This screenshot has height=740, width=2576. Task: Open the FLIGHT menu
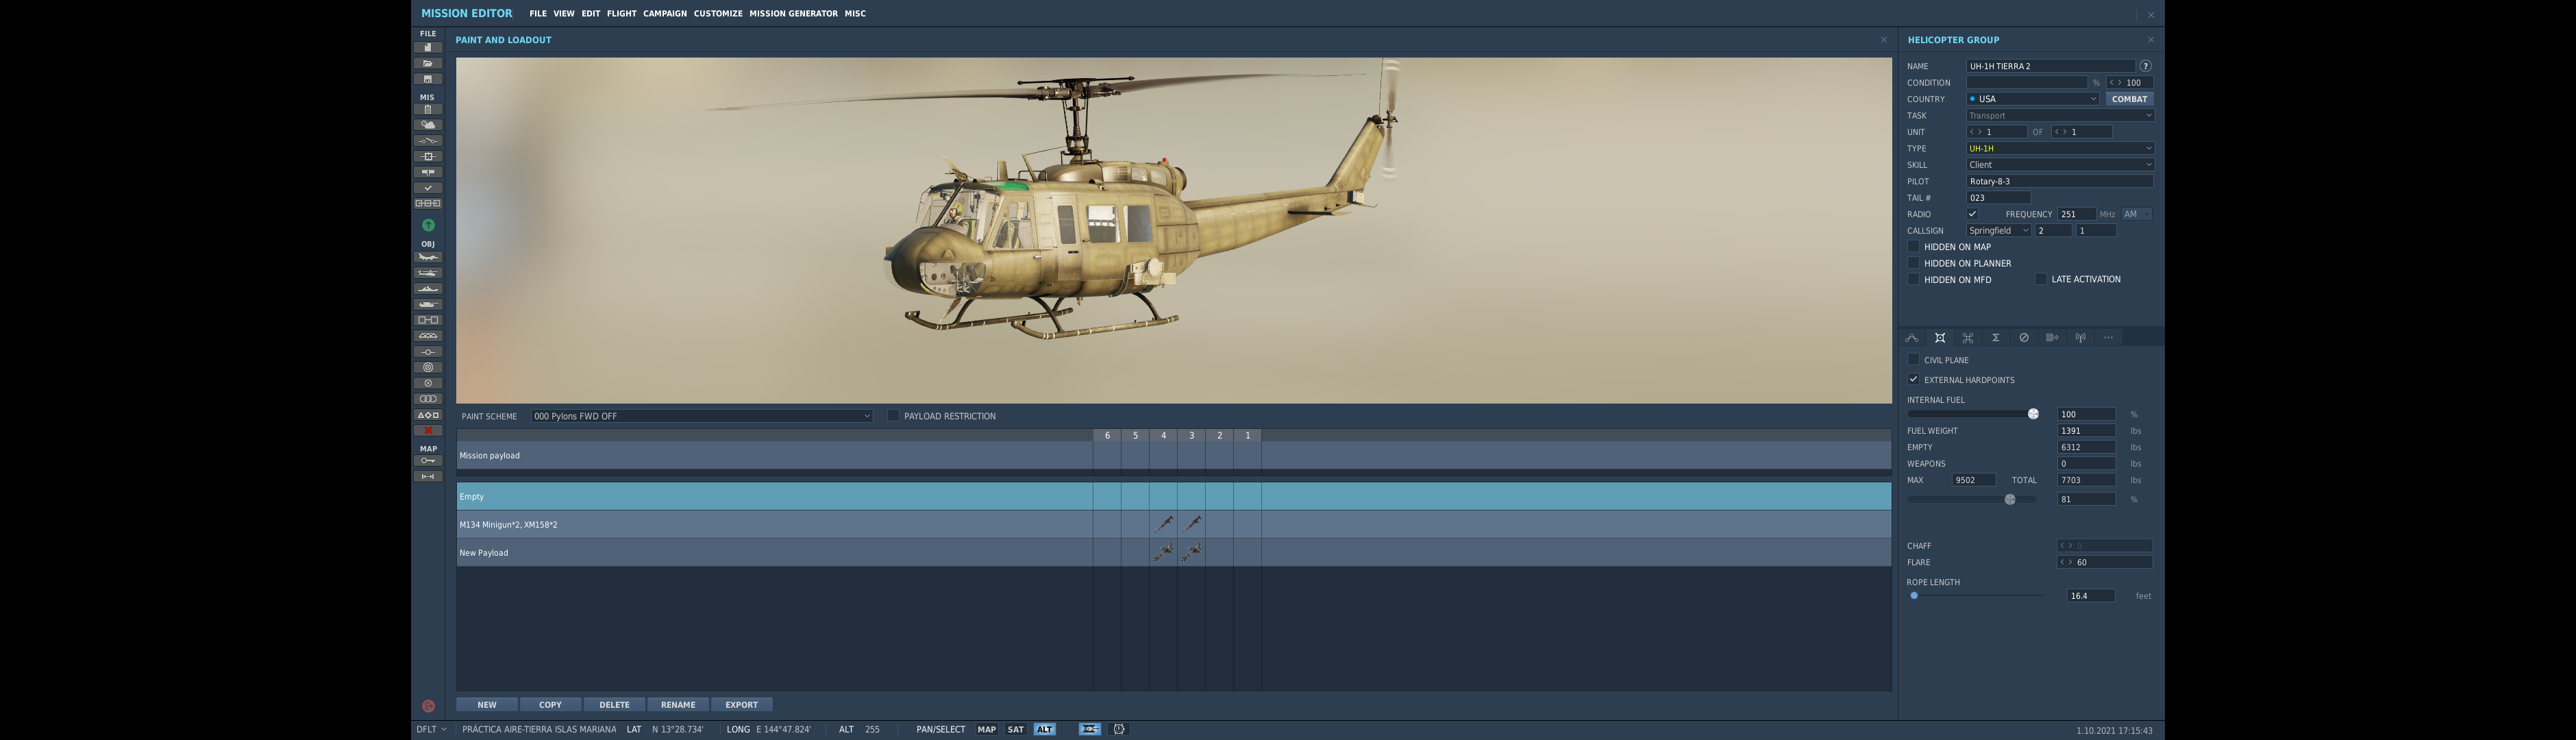(621, 14)
